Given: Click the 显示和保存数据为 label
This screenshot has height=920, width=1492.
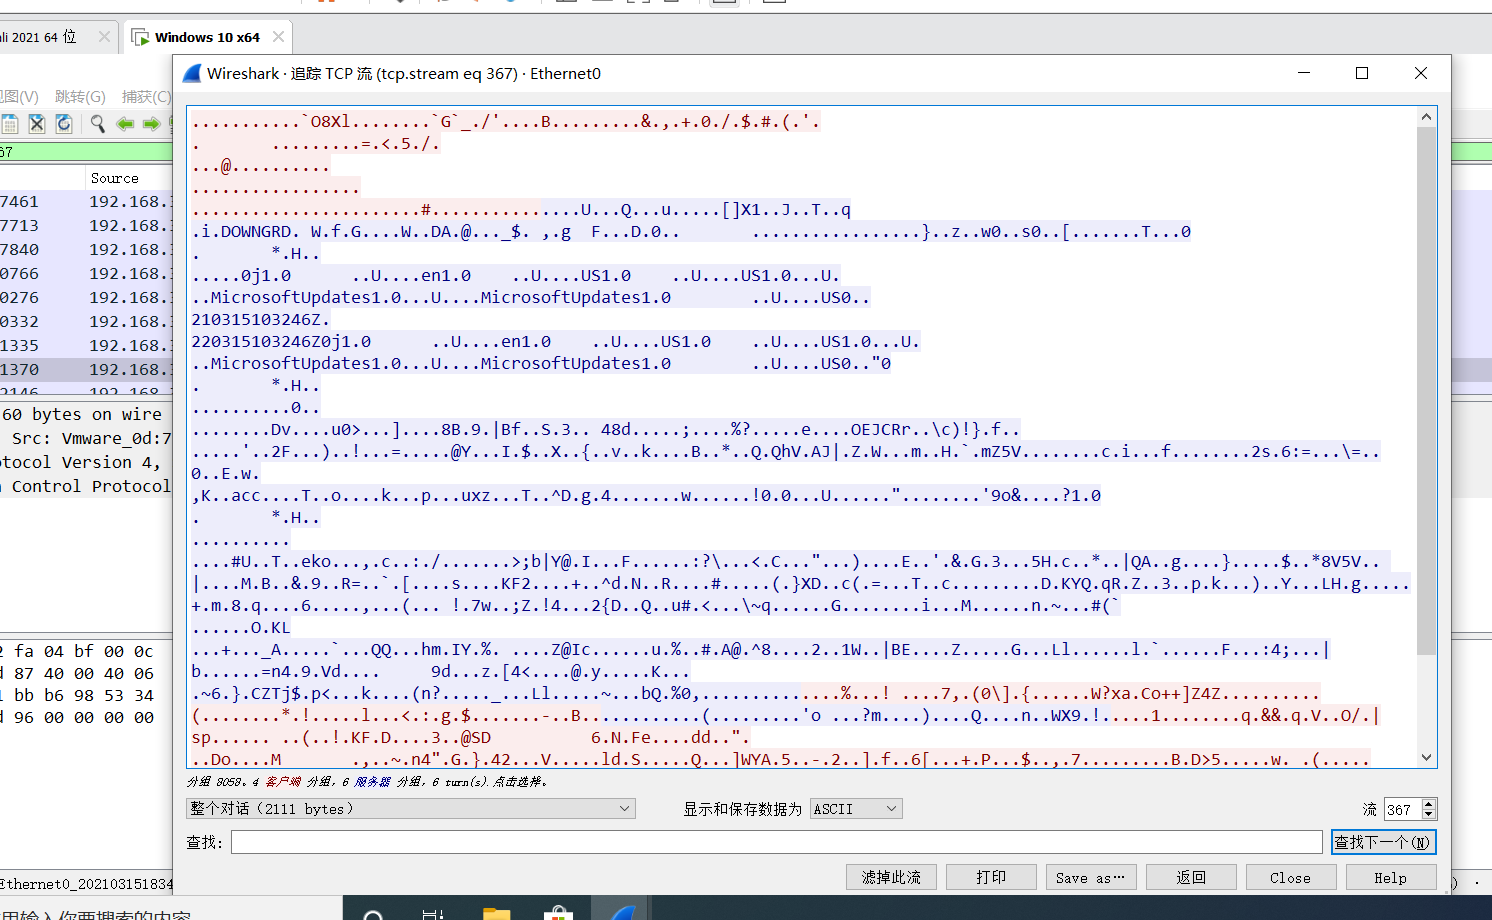Looking at the screenshot, I should point(742,809).
